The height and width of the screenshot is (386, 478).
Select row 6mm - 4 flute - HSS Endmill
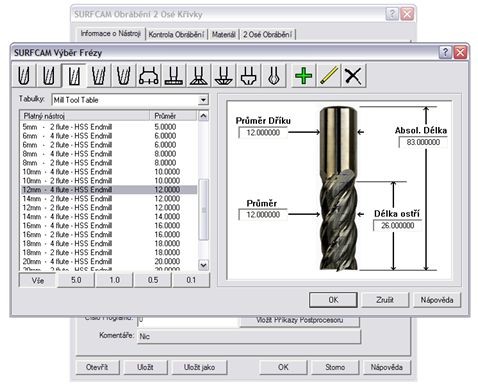point(109,136)
